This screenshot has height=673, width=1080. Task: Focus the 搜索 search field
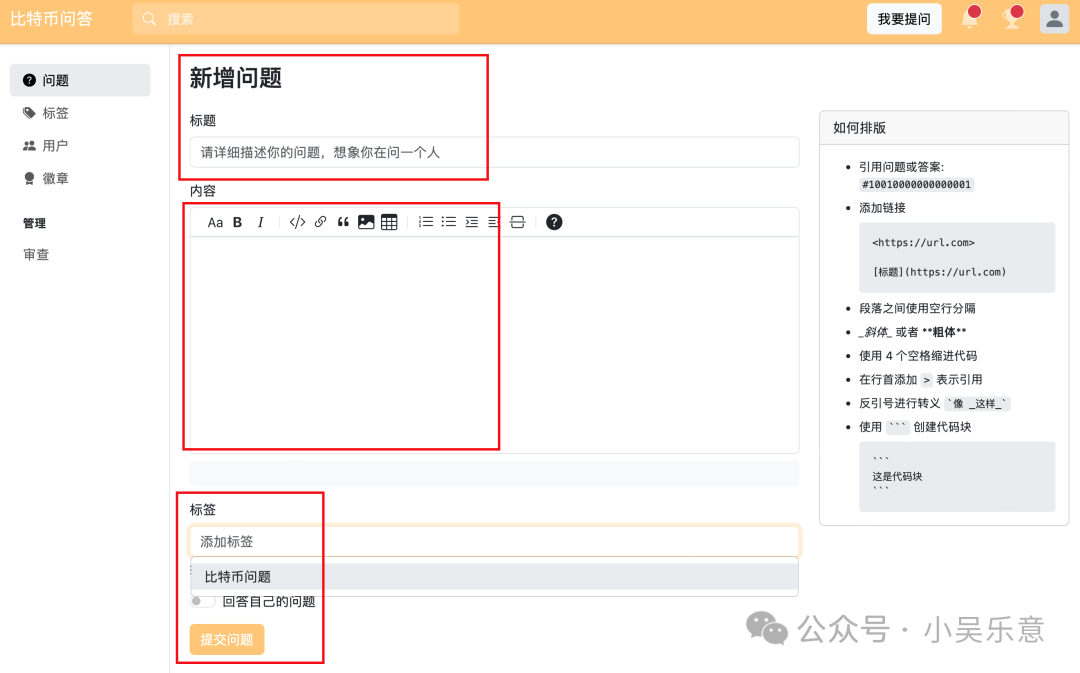(296, 19)
